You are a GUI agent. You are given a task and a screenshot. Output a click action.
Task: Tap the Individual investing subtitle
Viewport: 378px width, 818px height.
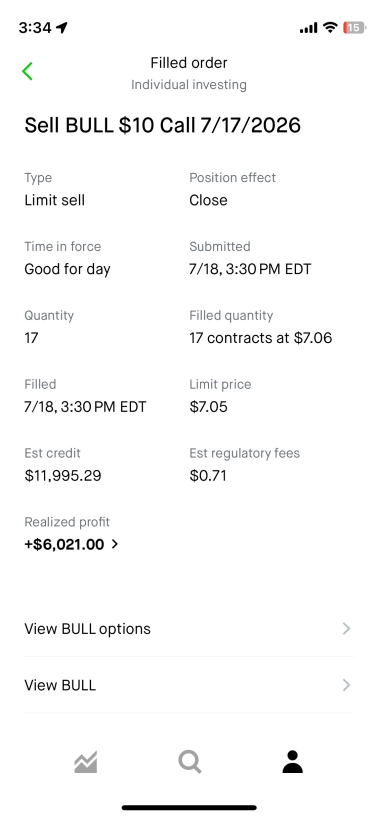pyautogui.click(x=189, y=85)
